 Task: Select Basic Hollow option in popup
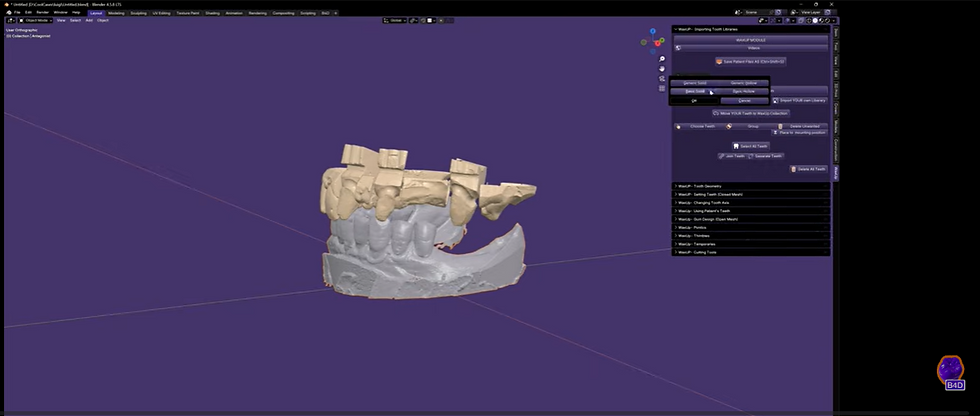[744, 91]
